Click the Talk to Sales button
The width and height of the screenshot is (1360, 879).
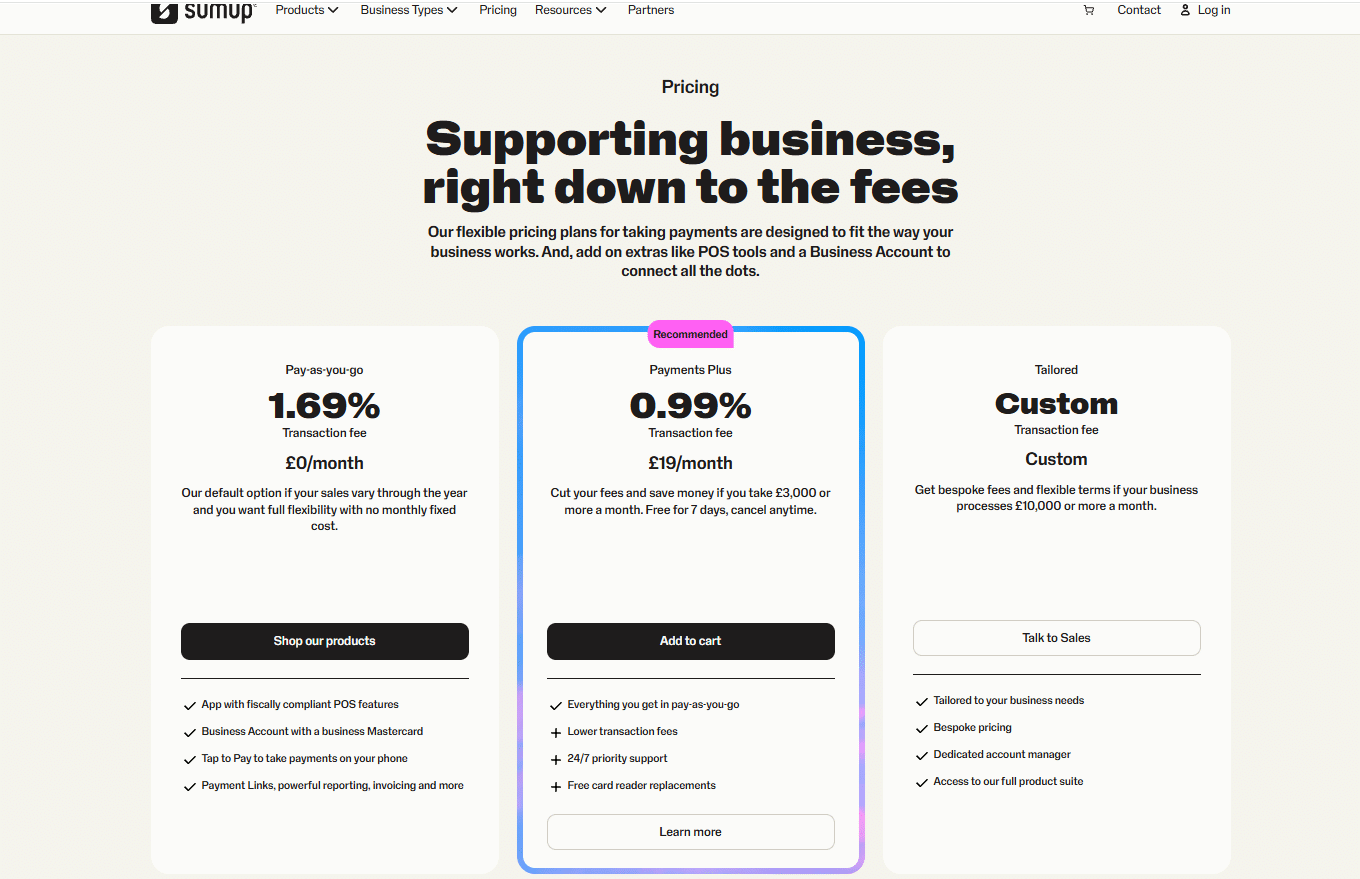1057,638
